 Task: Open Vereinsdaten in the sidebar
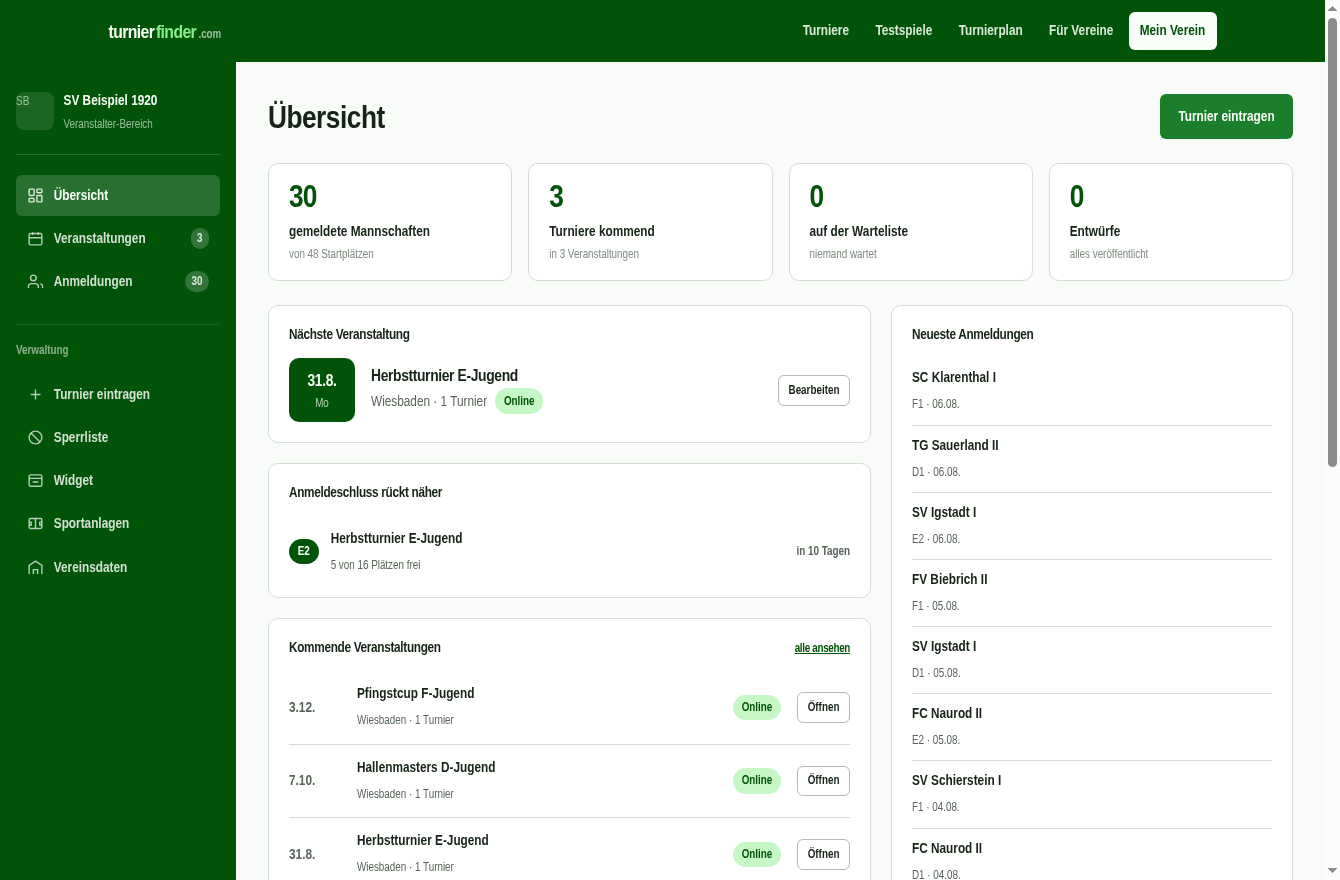click(x=118, y=567)
